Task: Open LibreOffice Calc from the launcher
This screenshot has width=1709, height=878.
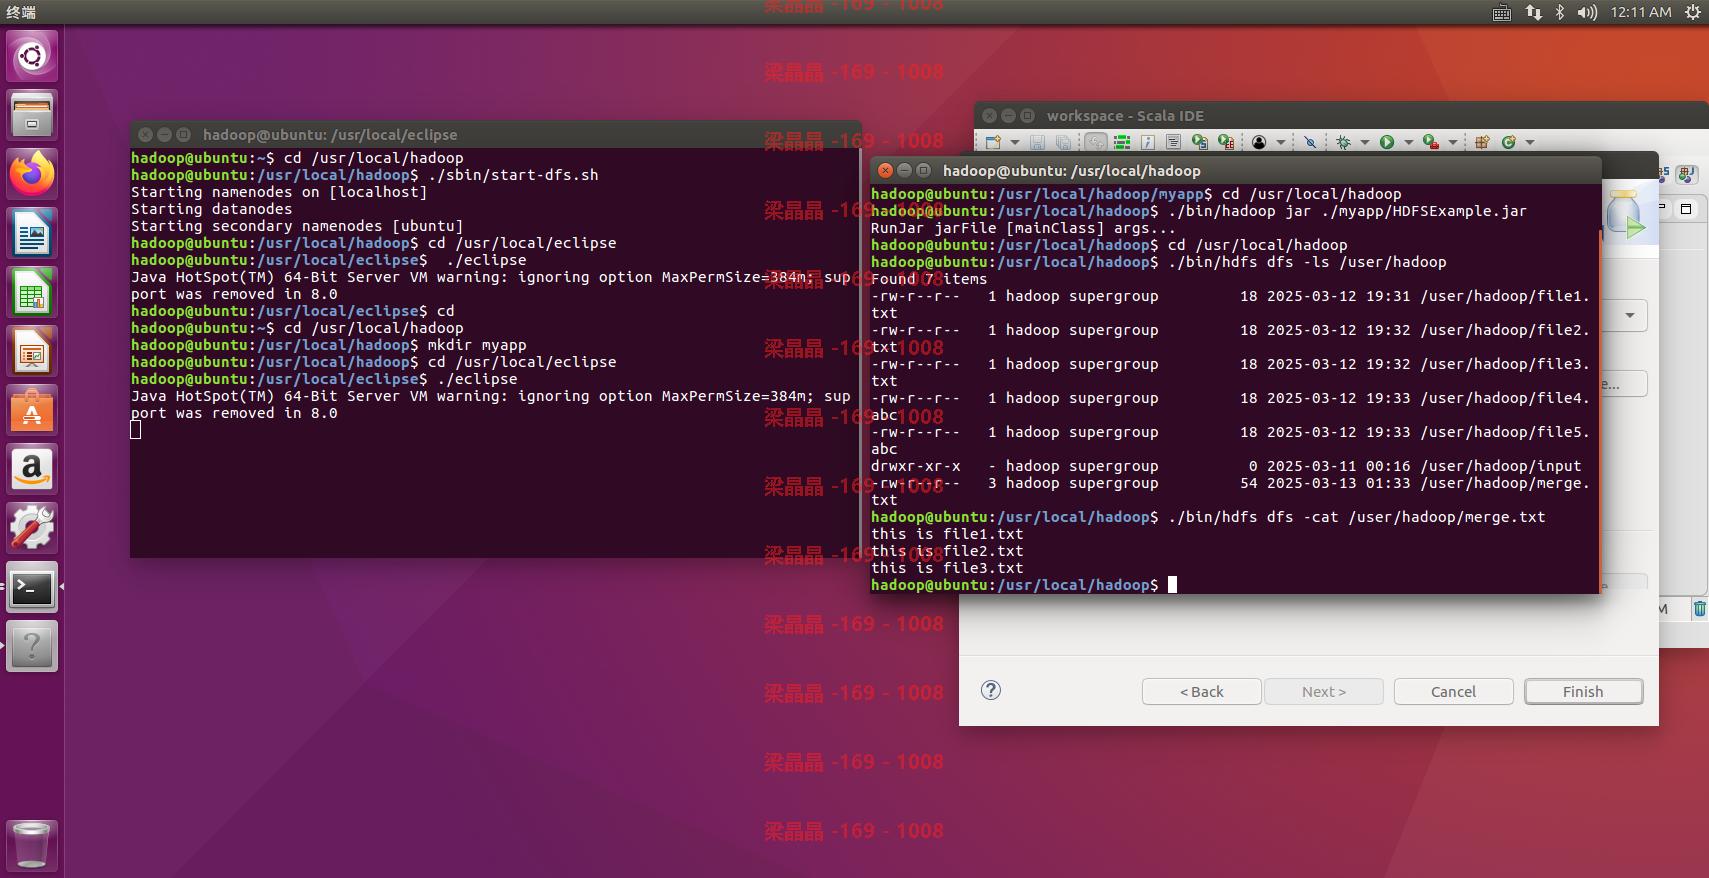Action: pyautogui.click(x=32, y=292)
